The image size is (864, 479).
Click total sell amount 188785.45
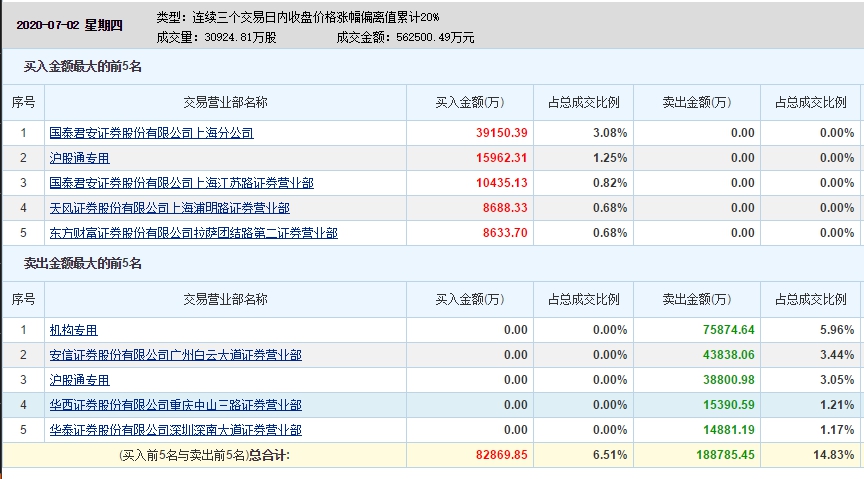pyautogui.click(x=724, y=455)
